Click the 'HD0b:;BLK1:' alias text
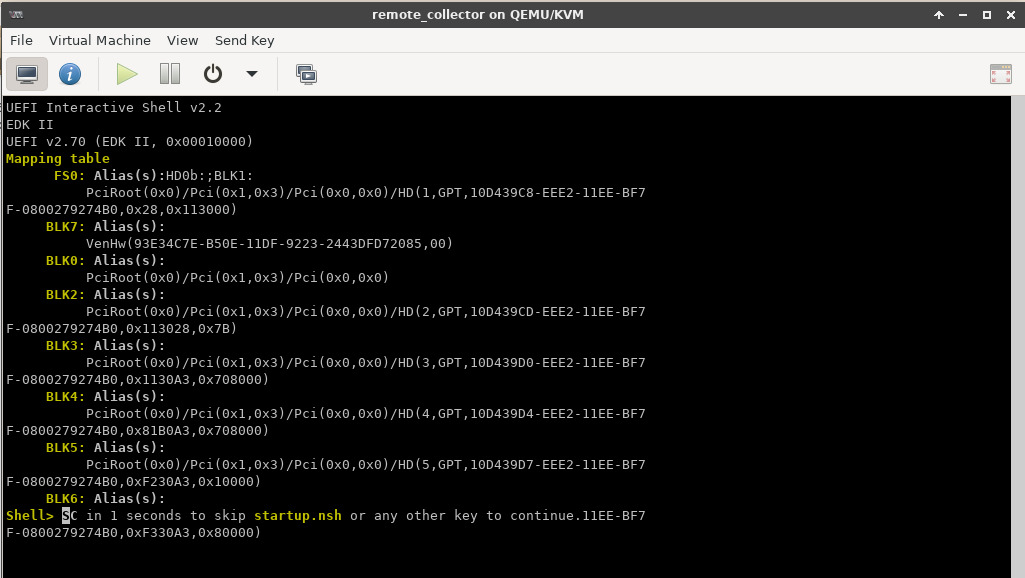The image size is (1025, 578). [209, 175]
